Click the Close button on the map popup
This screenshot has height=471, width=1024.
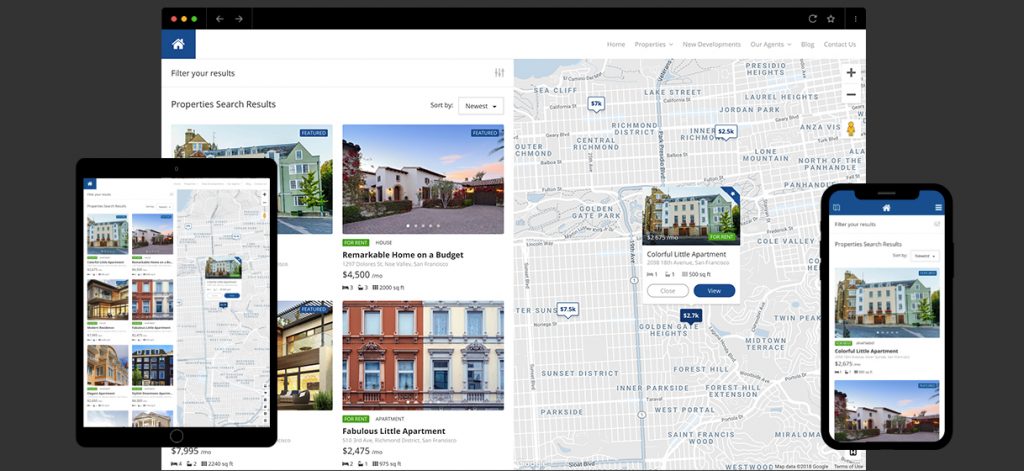point(667,291)
